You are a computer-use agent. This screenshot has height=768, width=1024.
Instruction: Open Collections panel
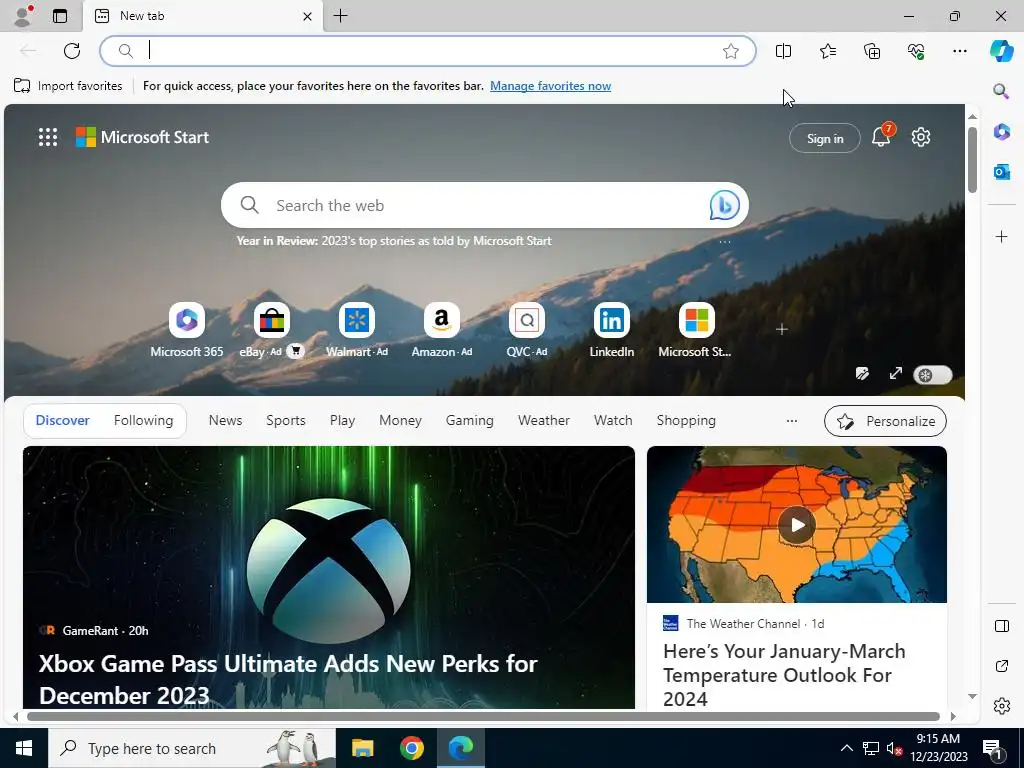point(872,51)
